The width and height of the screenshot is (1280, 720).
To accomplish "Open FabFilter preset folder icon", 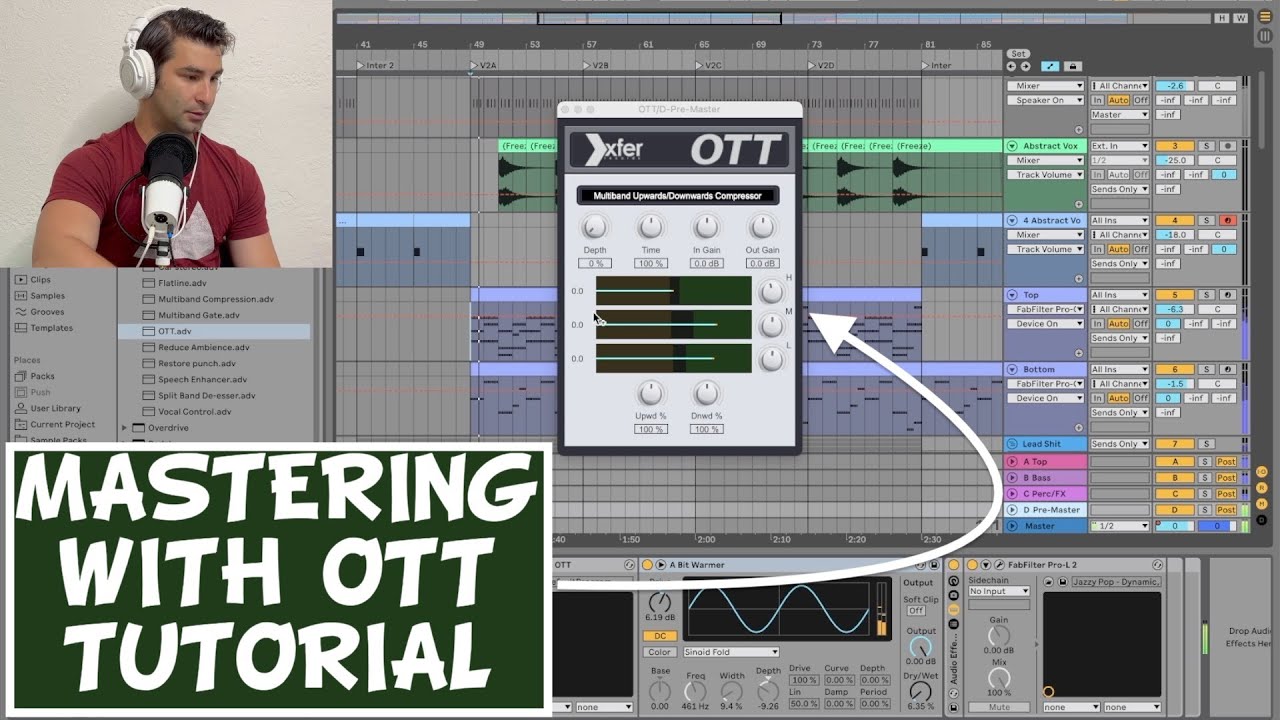I will point(1049,582).
